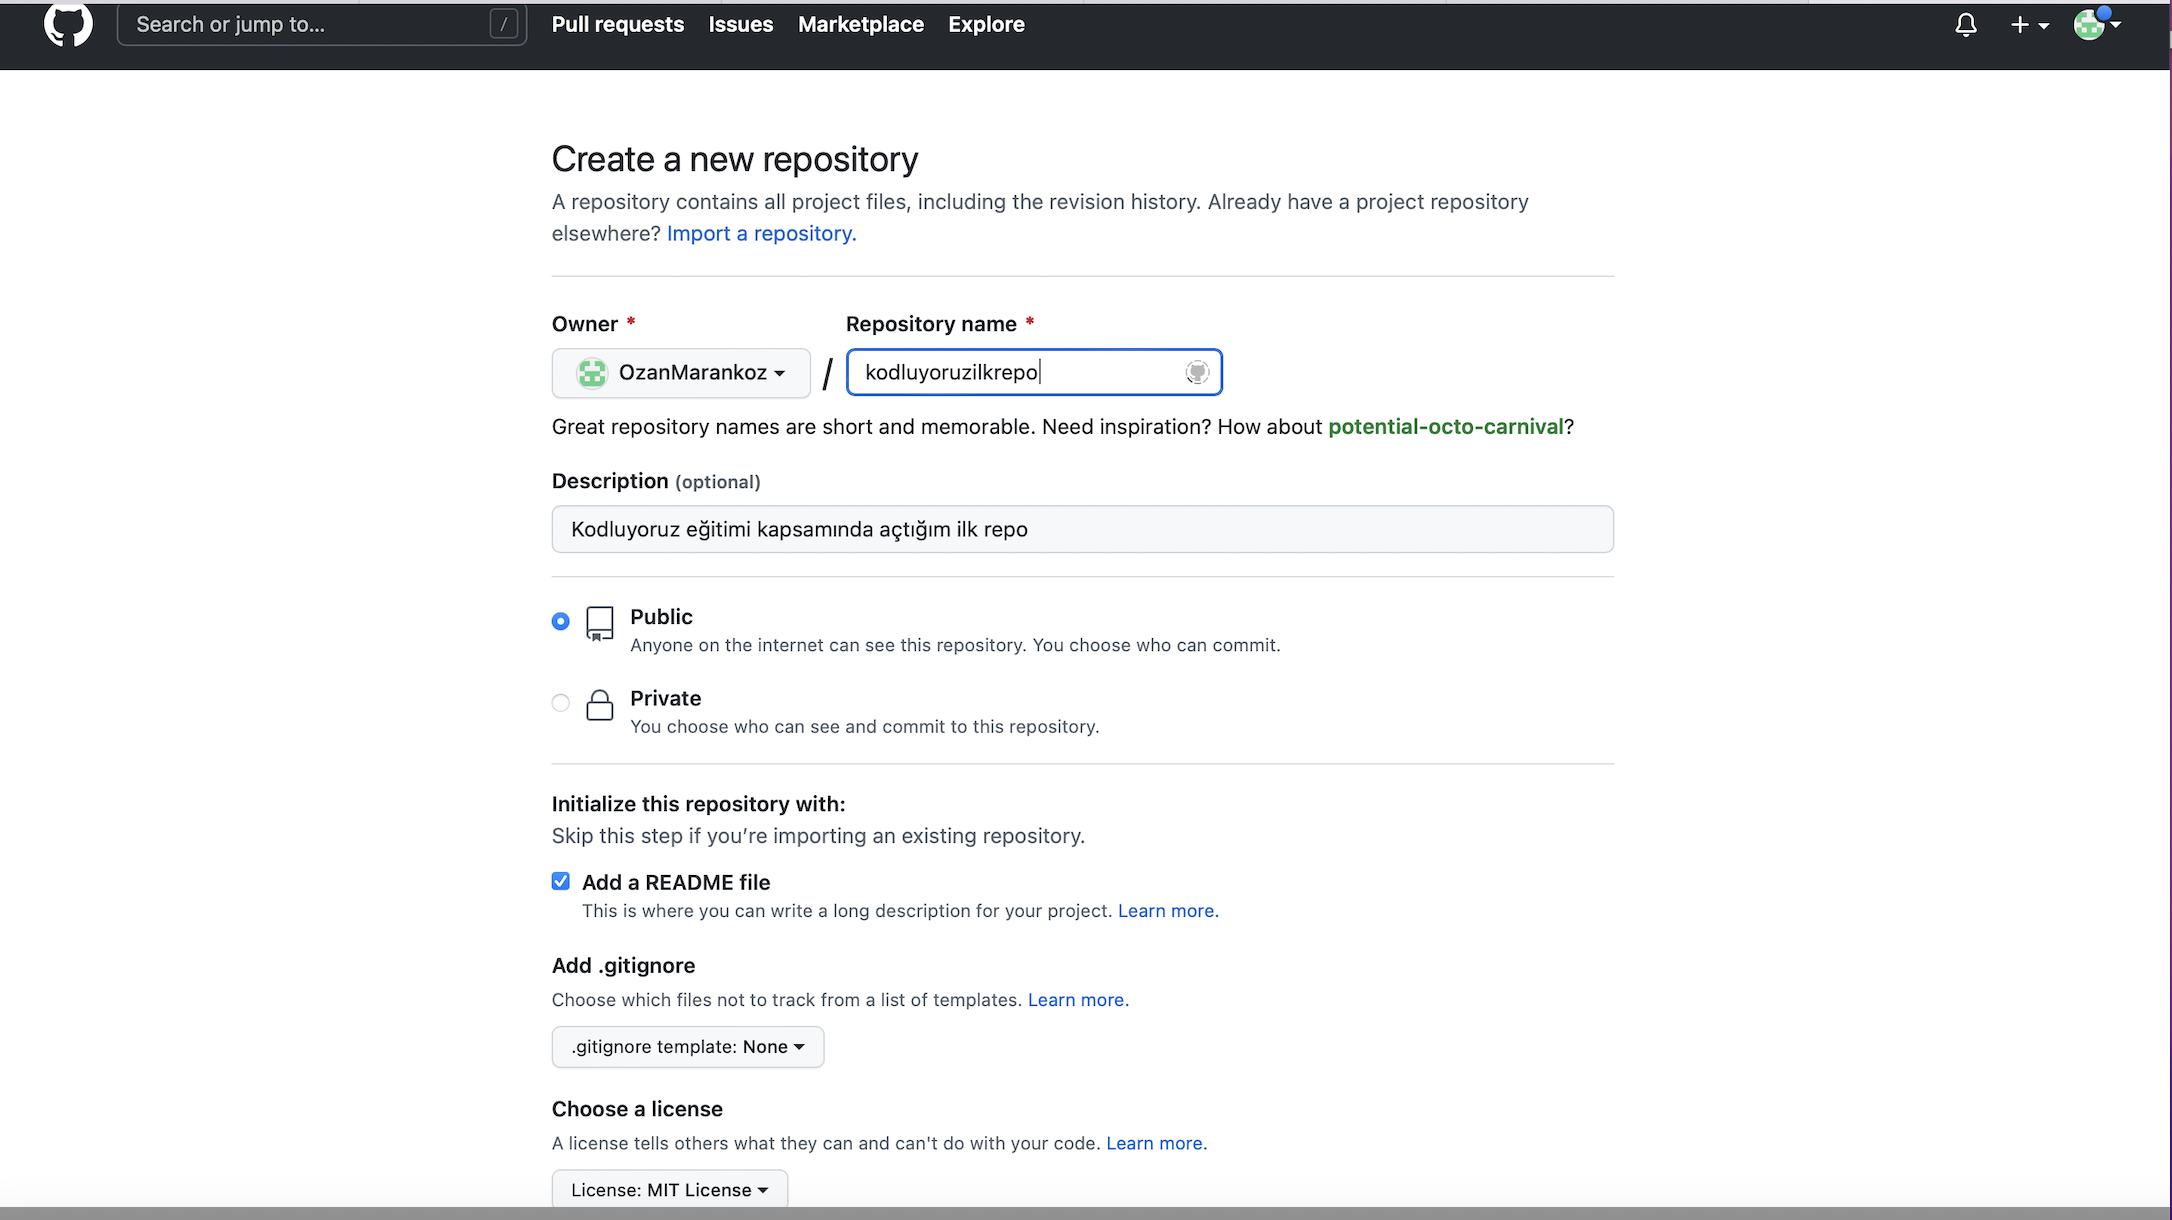Open license Learn more link

tap(1157, 1143)
